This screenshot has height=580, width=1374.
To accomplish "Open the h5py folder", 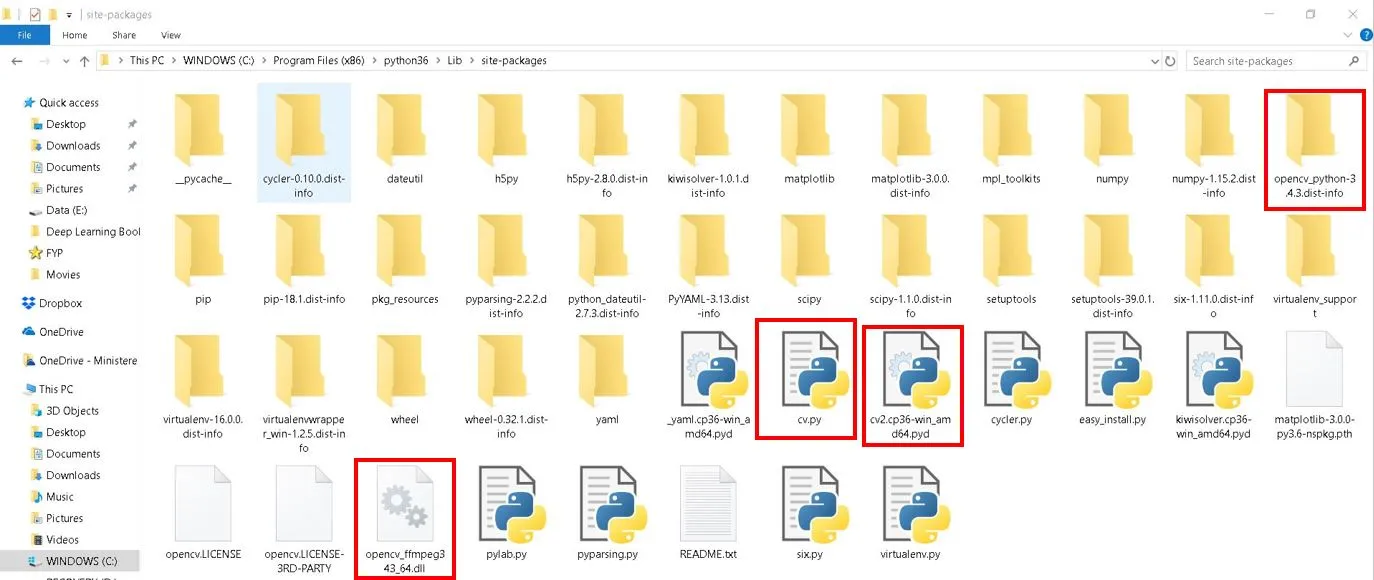I will tap(506, 140).
